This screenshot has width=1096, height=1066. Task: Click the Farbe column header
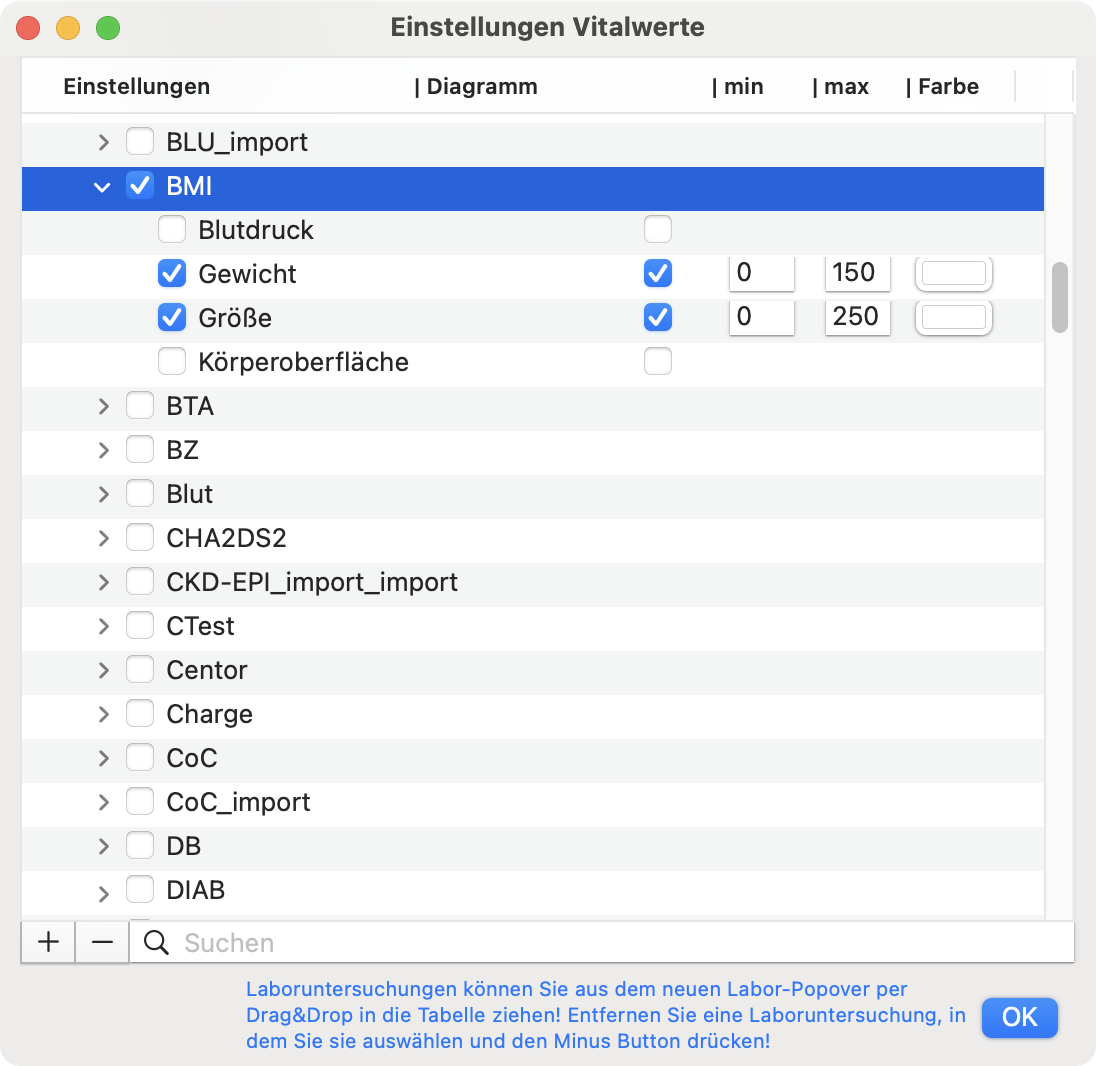point(942,86)
